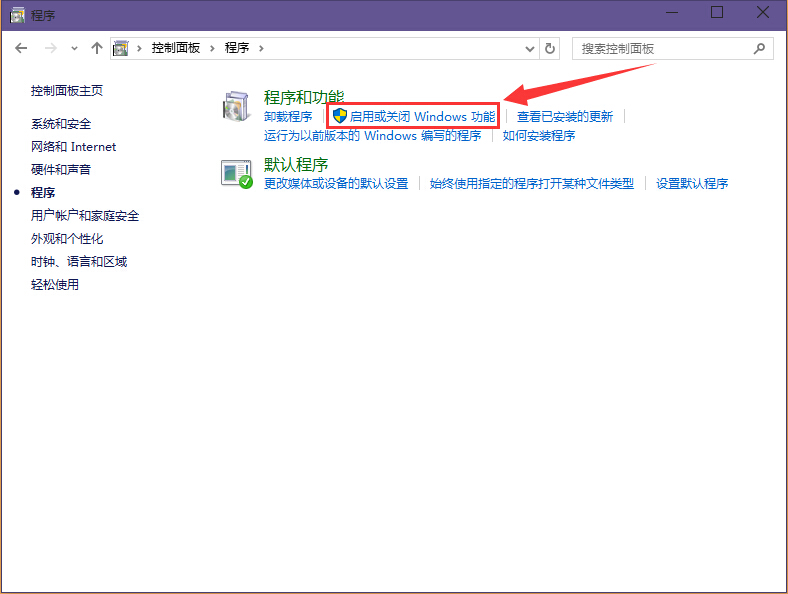Open 硬件和声音 category

tap(61, 170)
